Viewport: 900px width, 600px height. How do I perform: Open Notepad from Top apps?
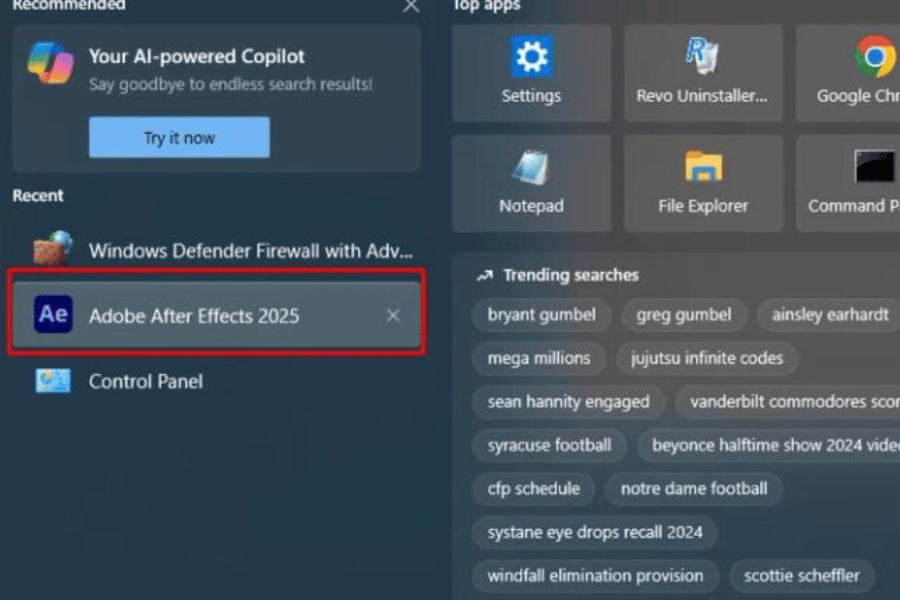531,183
